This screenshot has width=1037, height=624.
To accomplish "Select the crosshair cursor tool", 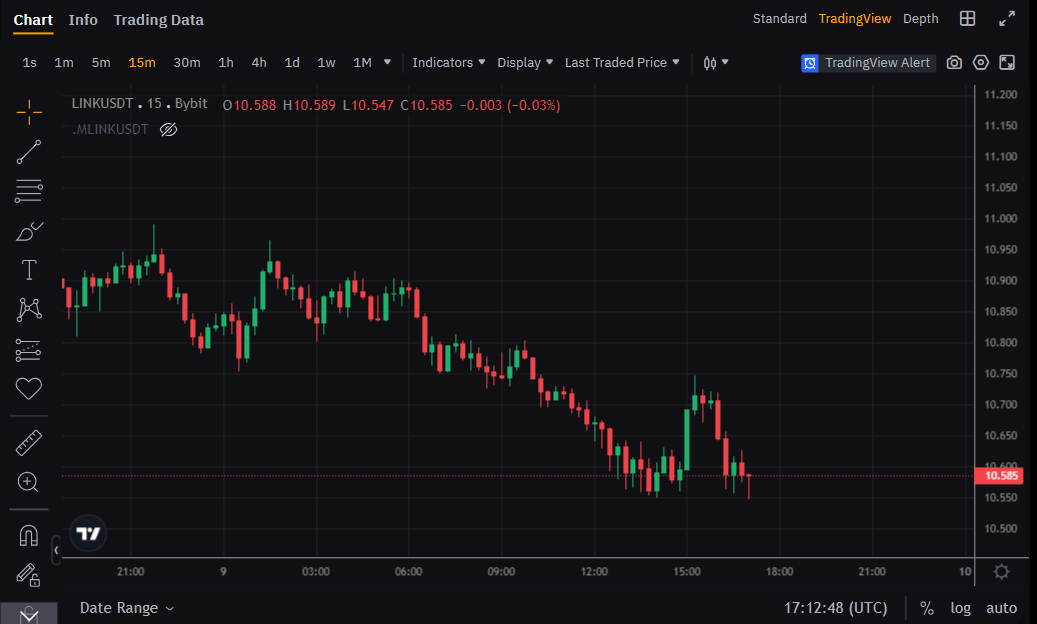I will click(x=29, y=112).
